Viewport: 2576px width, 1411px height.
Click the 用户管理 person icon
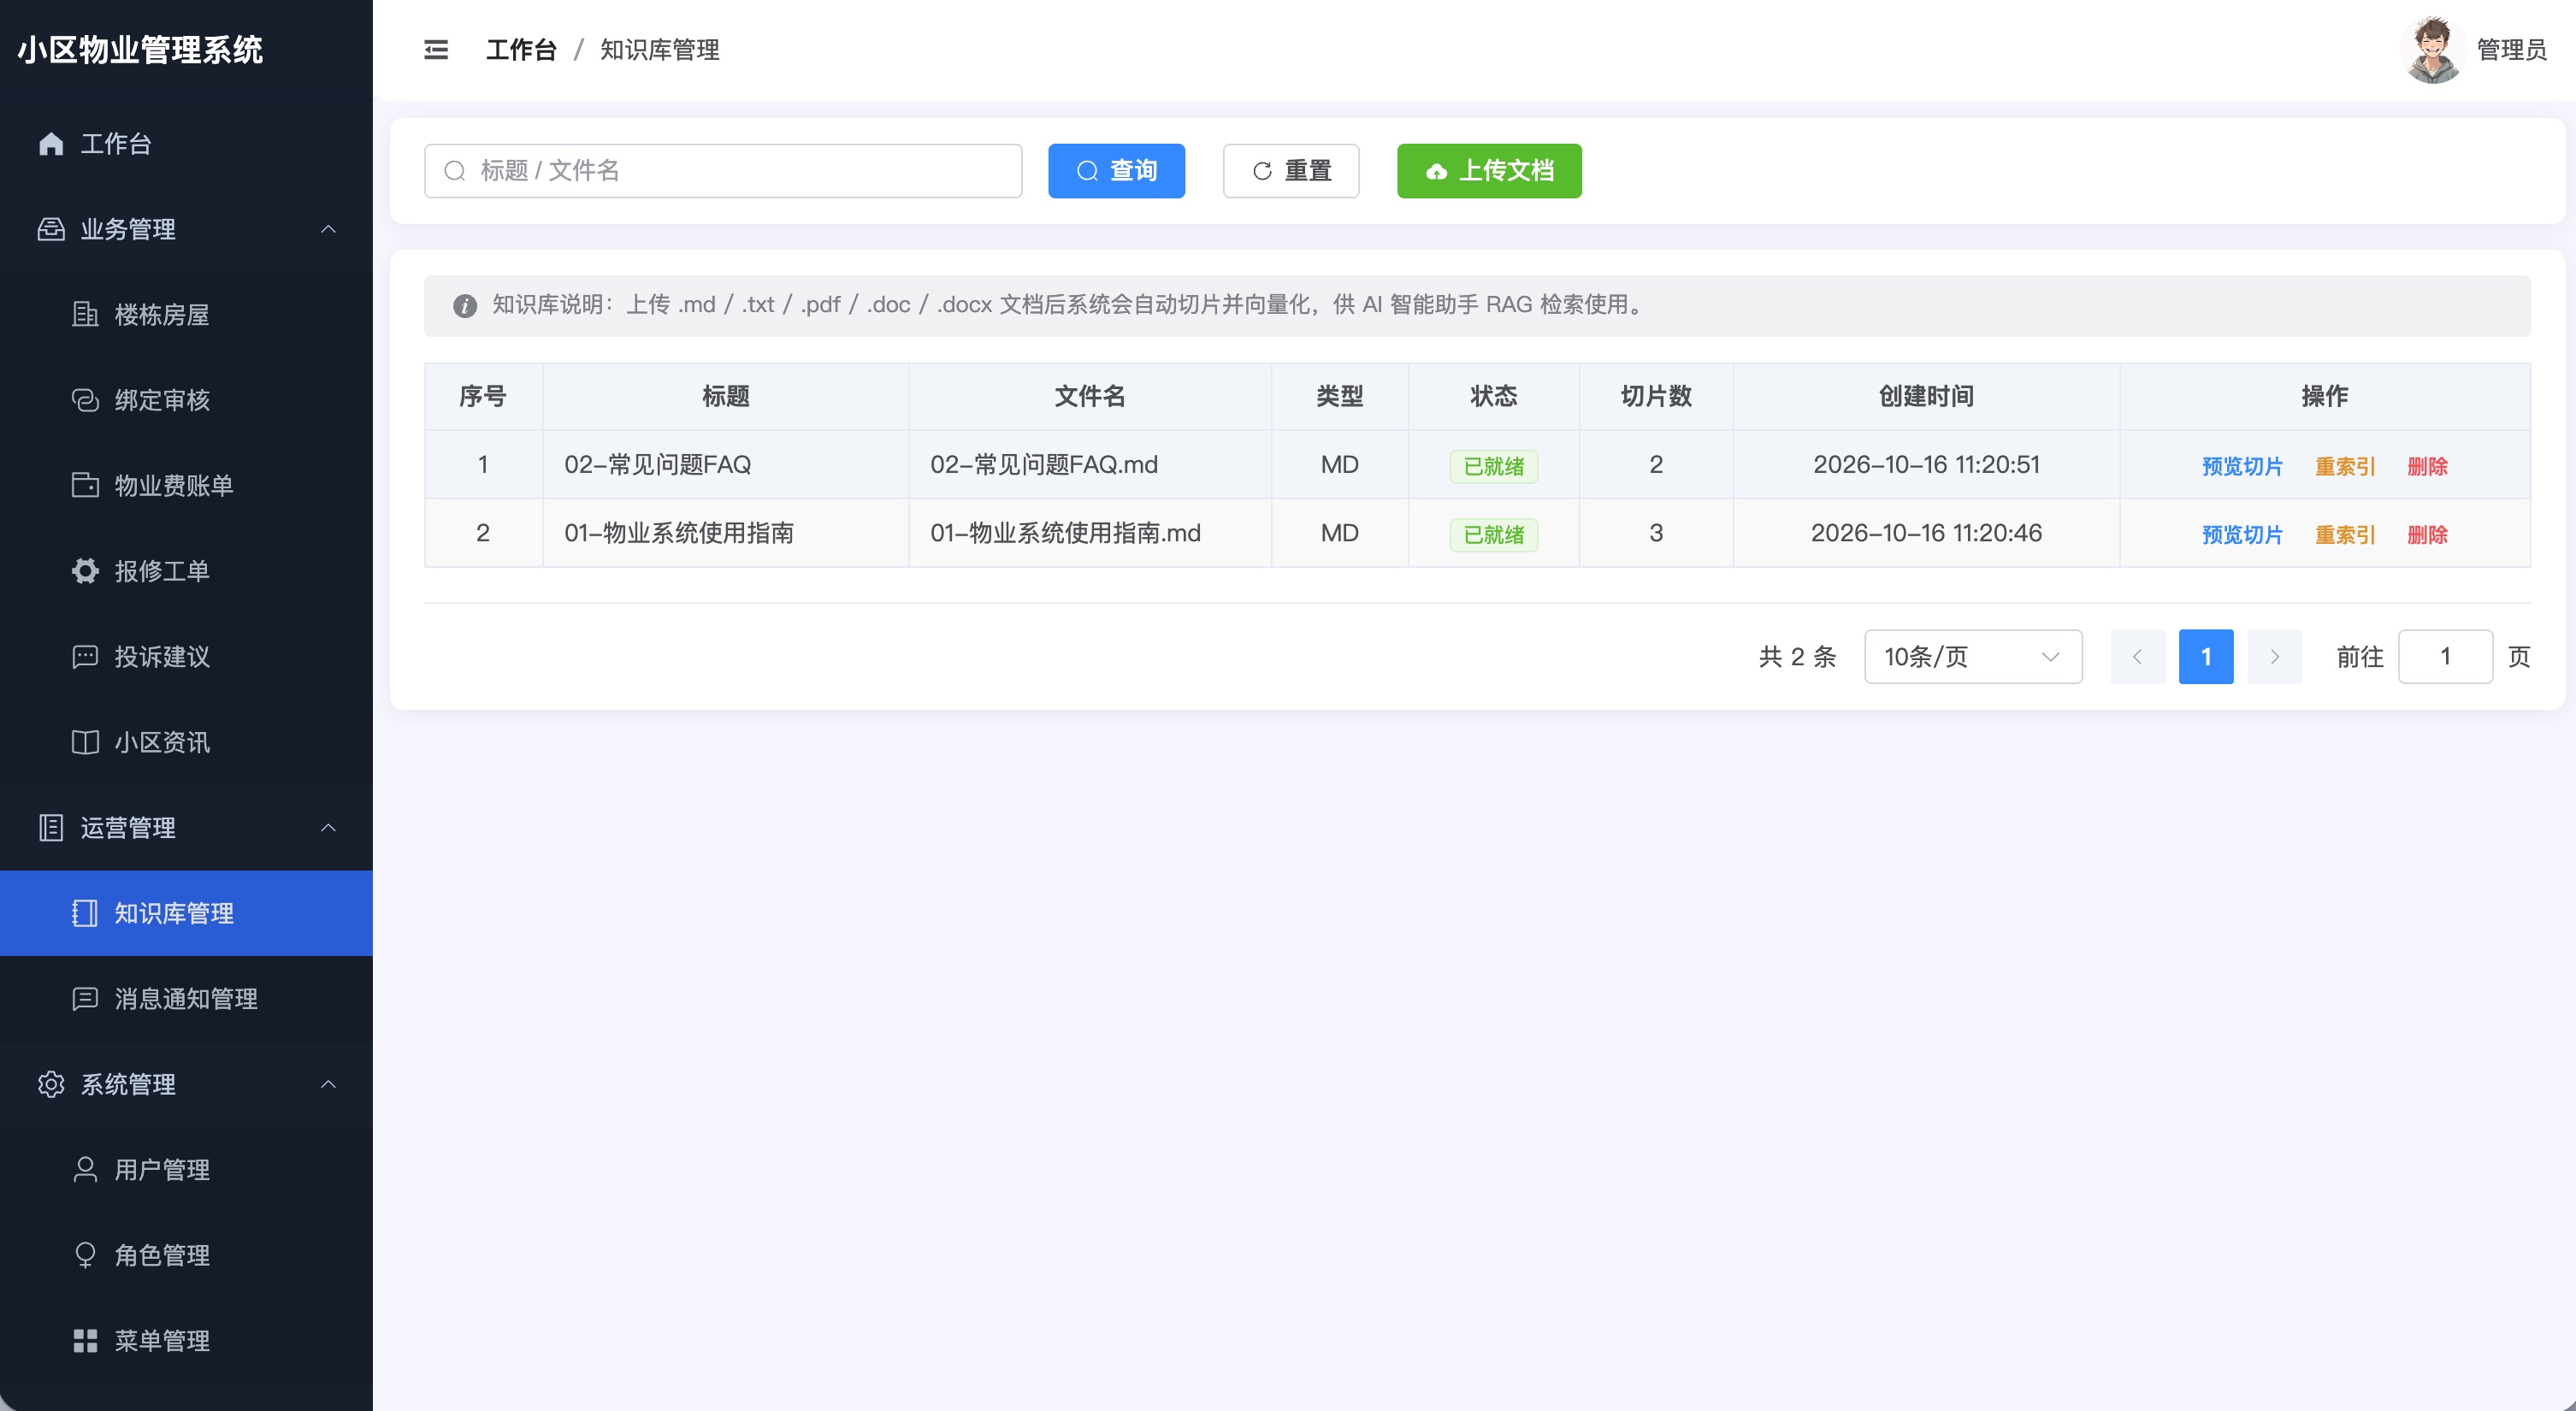tap(85, 1169)
